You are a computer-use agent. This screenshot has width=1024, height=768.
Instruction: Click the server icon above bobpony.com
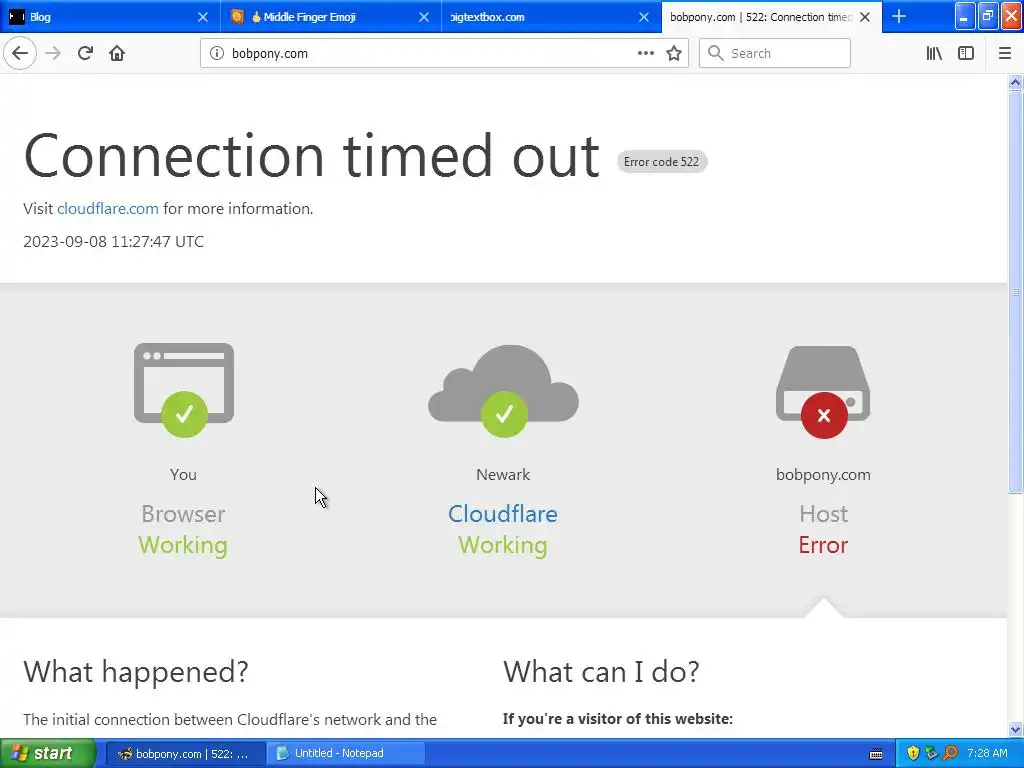(x=823, y=392)
